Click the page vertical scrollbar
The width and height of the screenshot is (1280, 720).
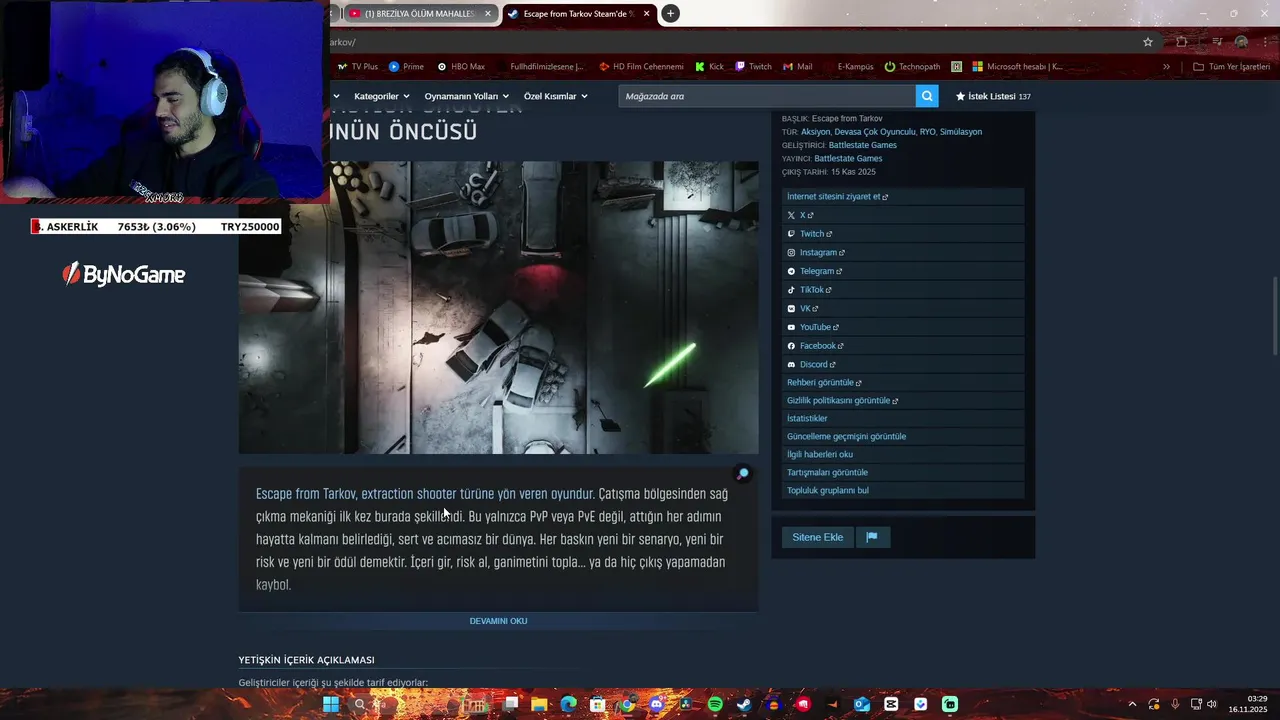(x=1274, y=315)
